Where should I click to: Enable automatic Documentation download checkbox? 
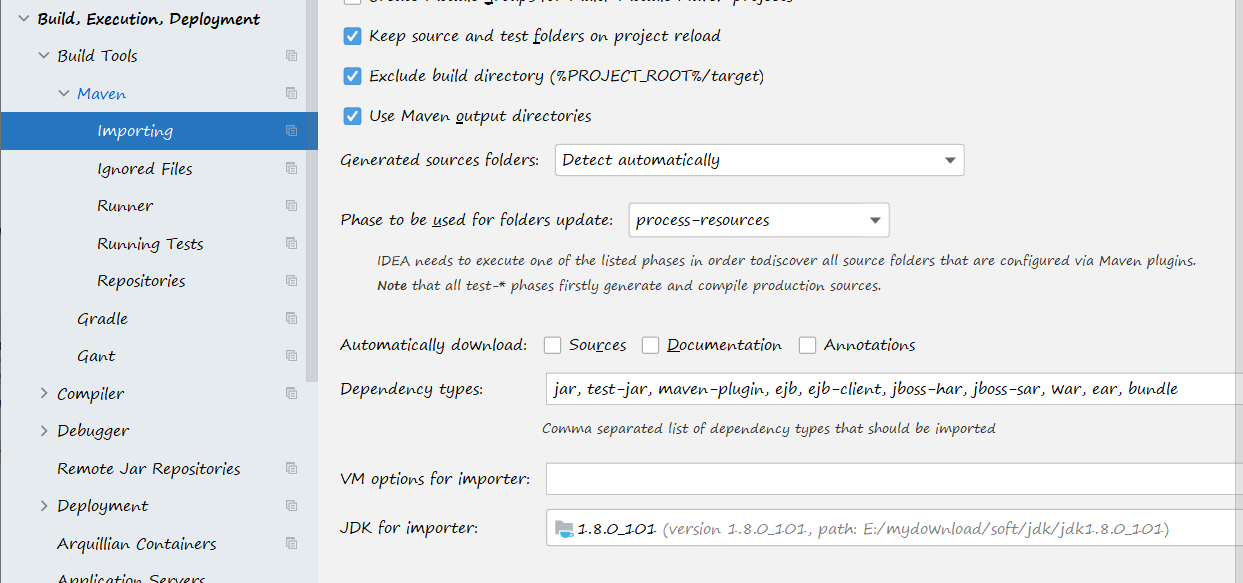pyautogui.click(x=650, y=345)
